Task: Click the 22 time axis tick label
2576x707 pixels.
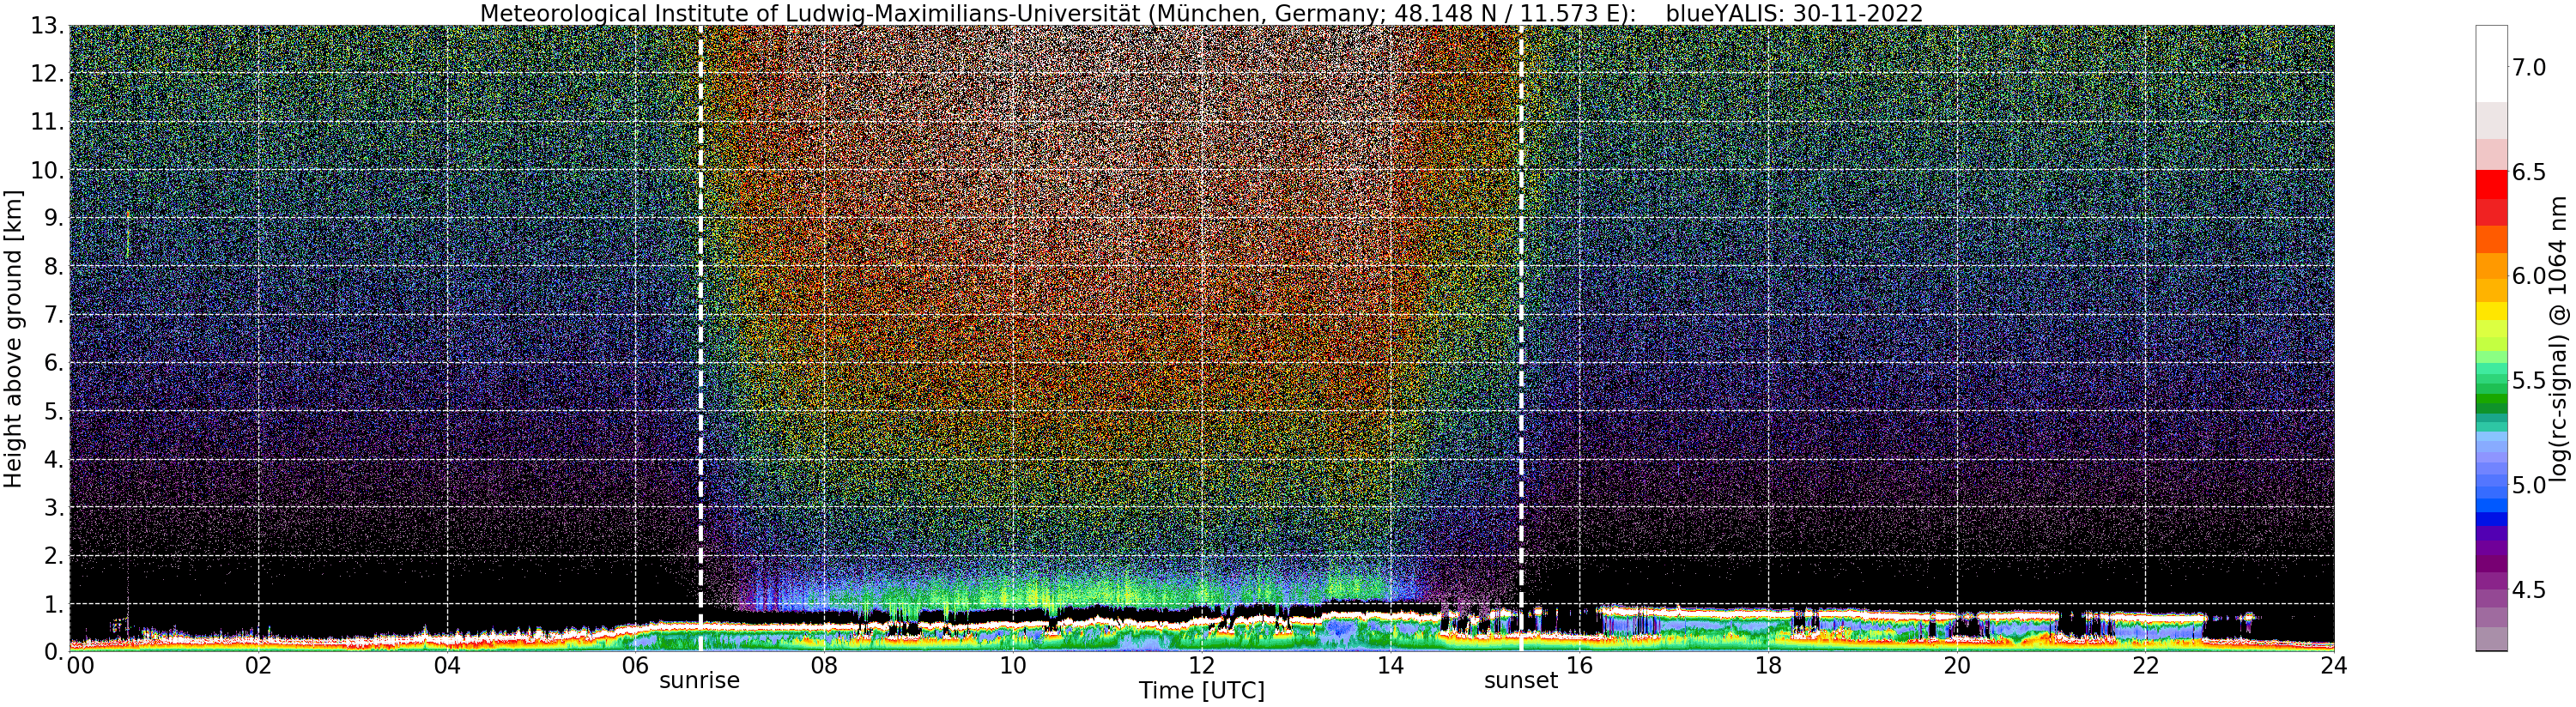Action: click(x=2145, y=666)
